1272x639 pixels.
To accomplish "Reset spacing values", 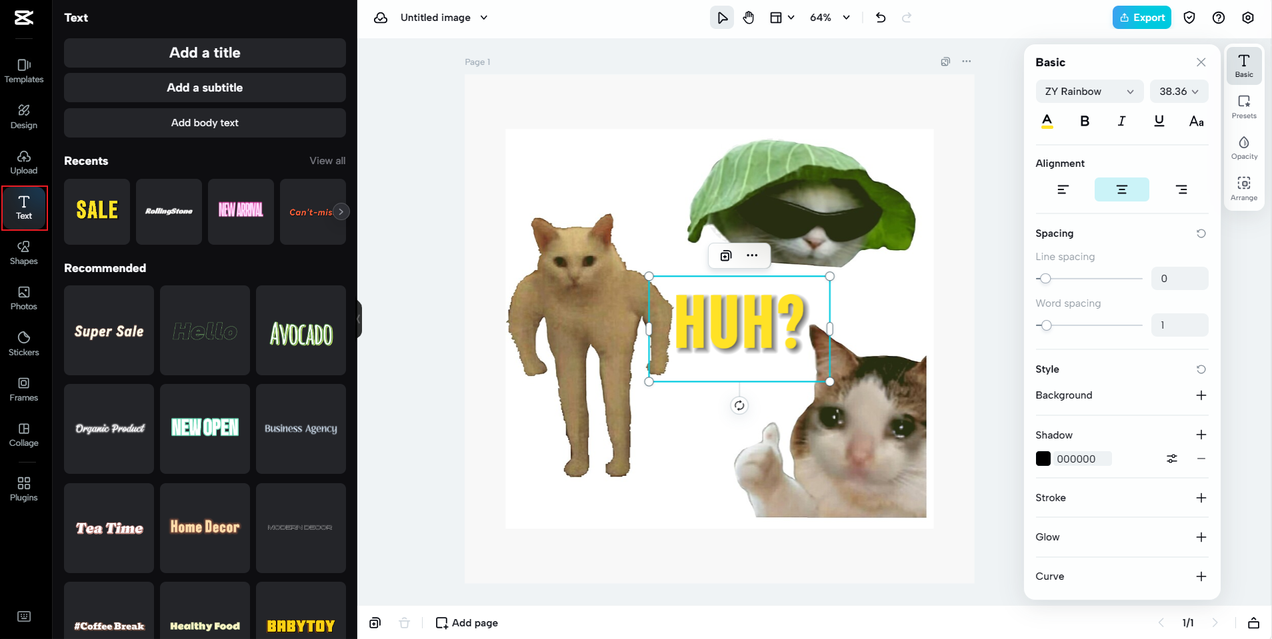I will pyautogui.click(x=1201, y=233).
